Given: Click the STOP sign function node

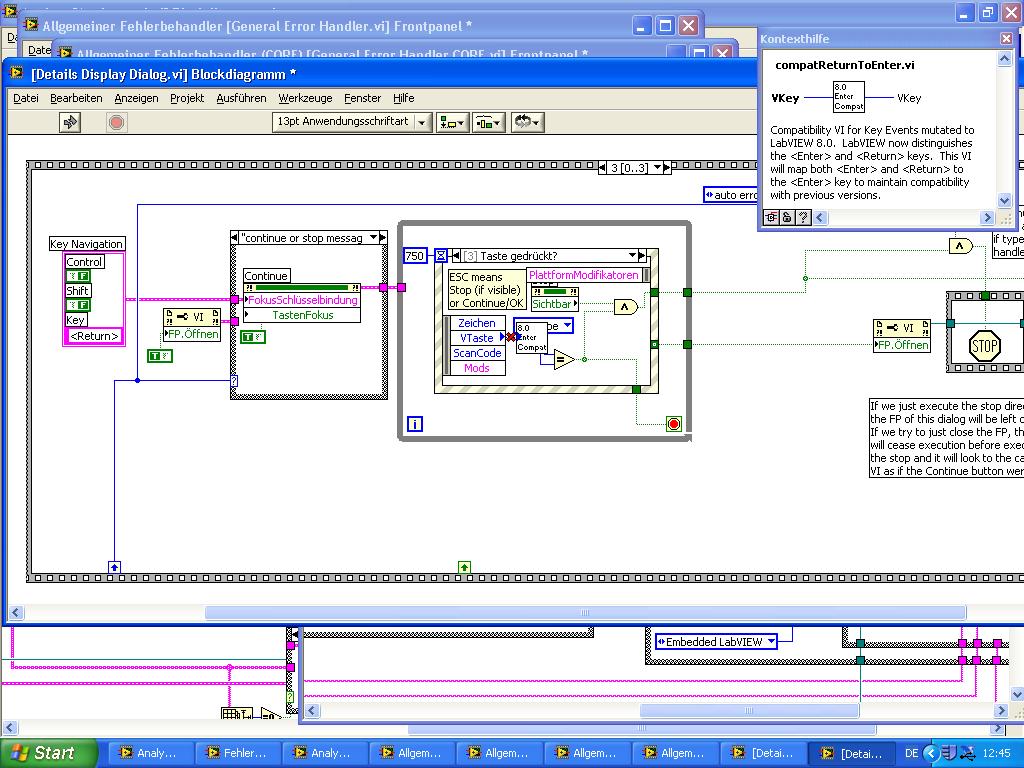Looking at the screenshot, I should coord(984,347).
